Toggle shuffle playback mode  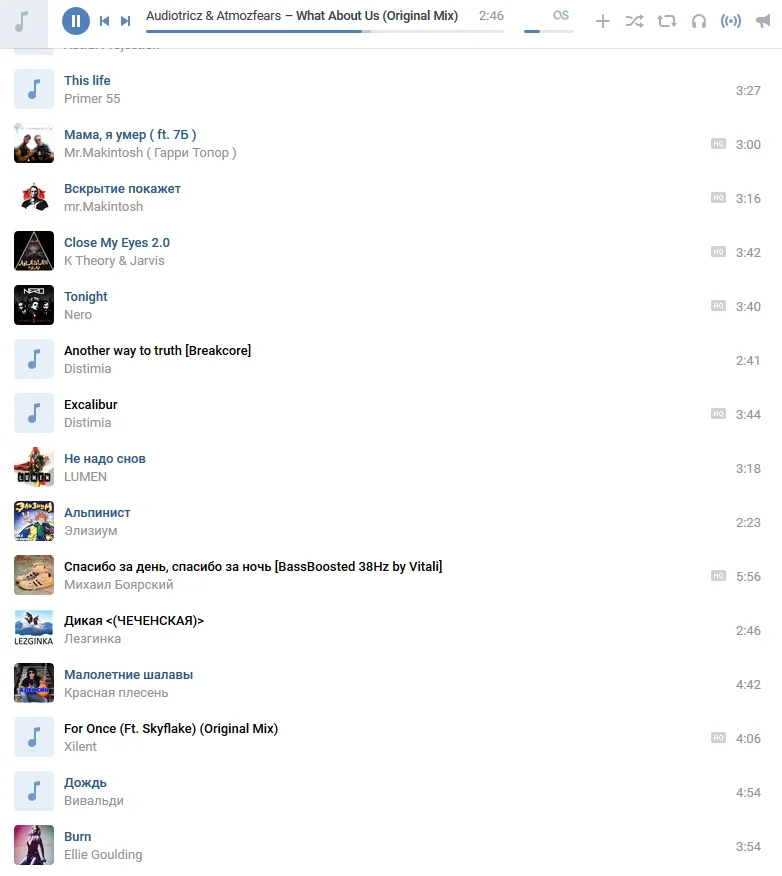pyautogui.click(x=634, y=21)
